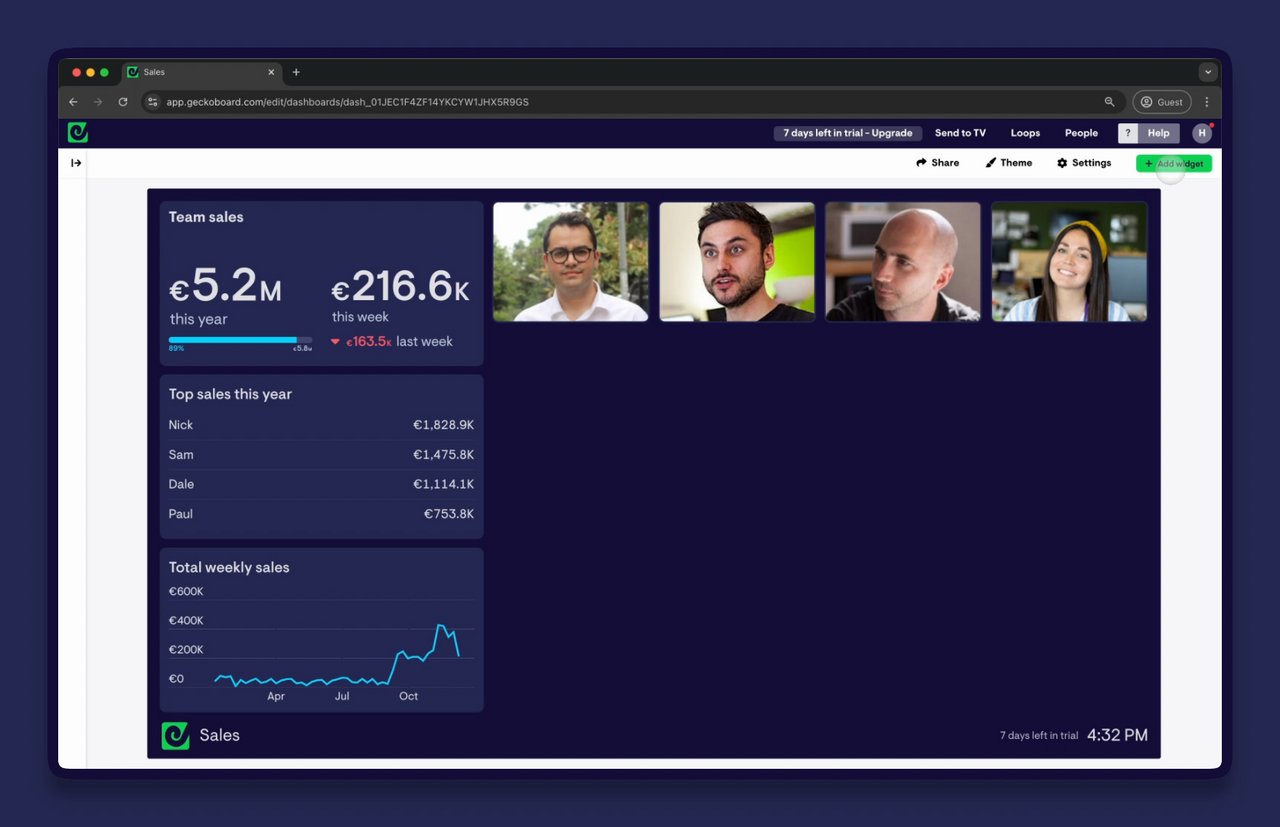
Task: Open the H user avatar menu
Action: point(1202,133)
